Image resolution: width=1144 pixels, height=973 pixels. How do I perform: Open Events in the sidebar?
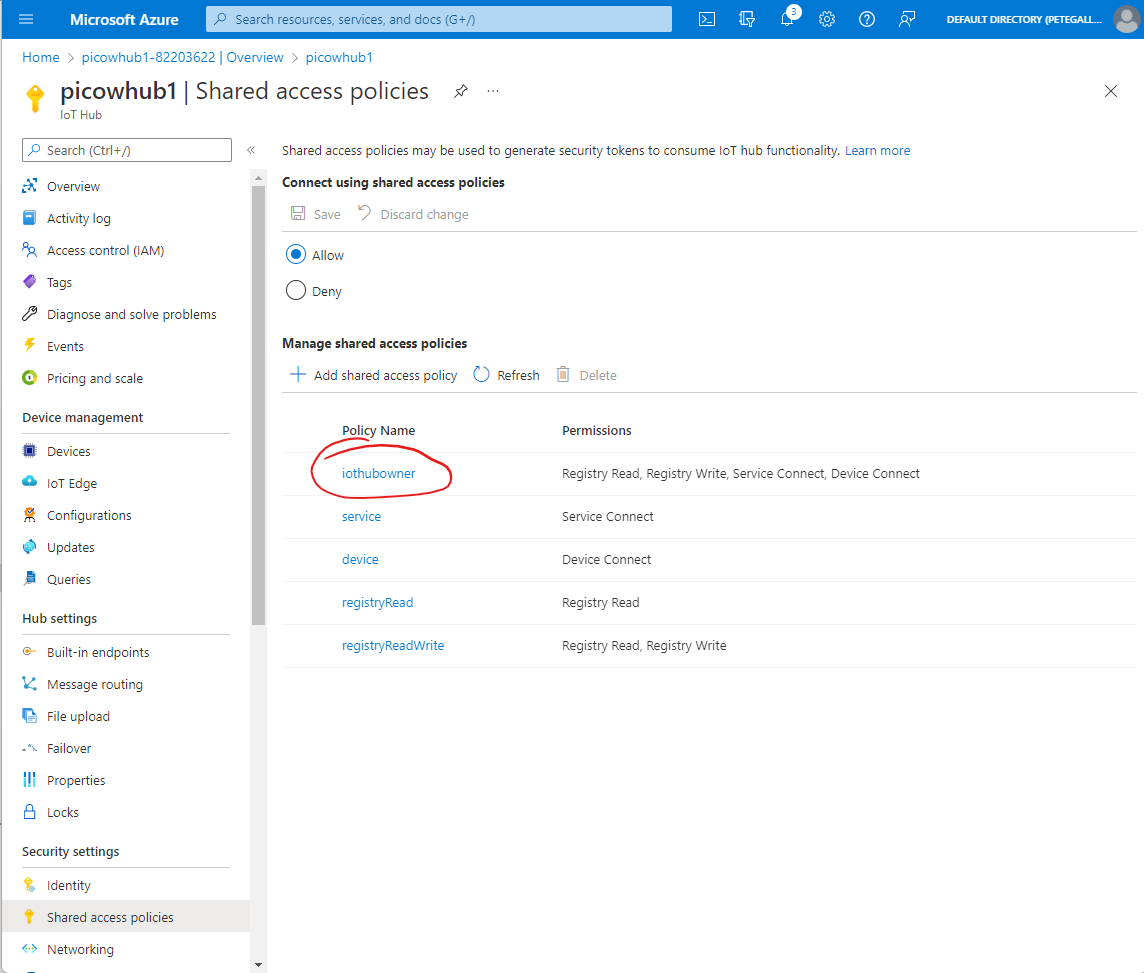point(65,347)
